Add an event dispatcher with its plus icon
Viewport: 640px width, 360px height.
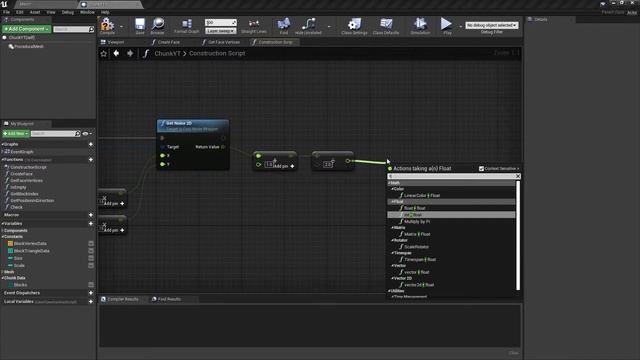(x=91, y=293)
